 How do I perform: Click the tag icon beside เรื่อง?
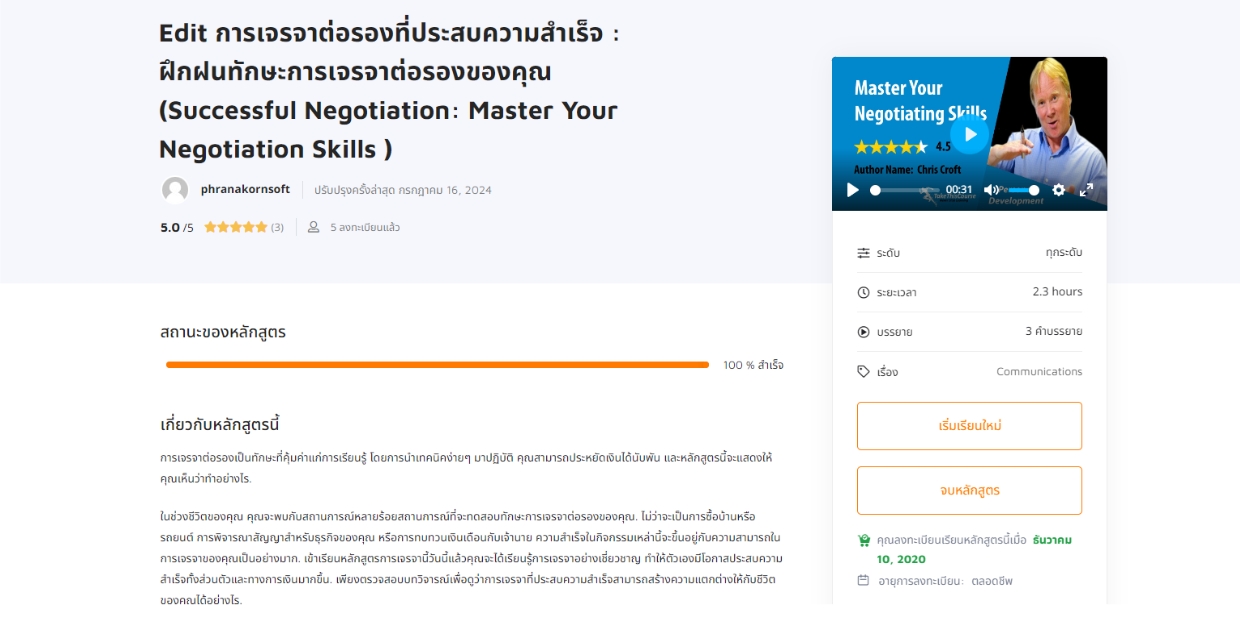(864, 371)
